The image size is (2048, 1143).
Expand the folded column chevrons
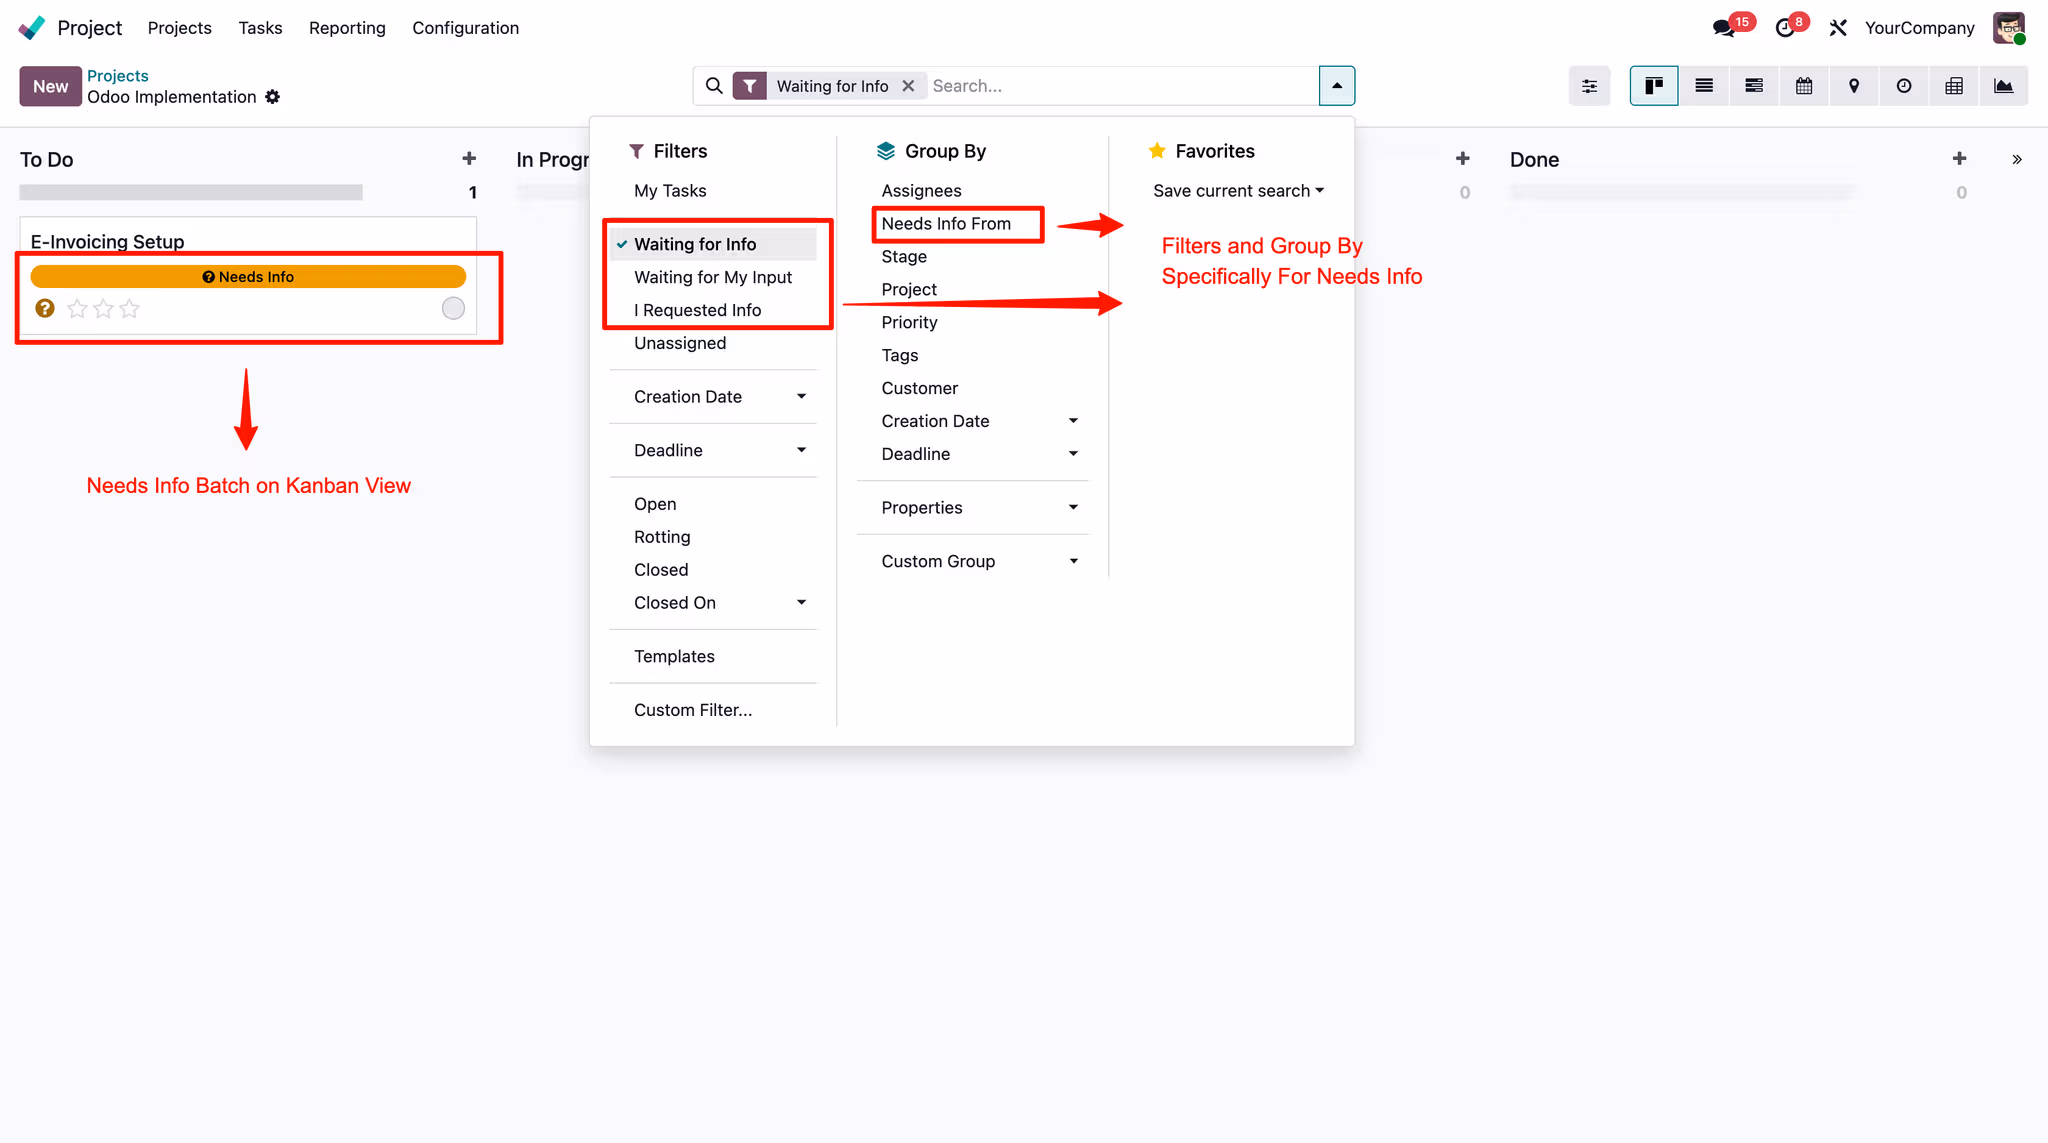(2017, 160)
